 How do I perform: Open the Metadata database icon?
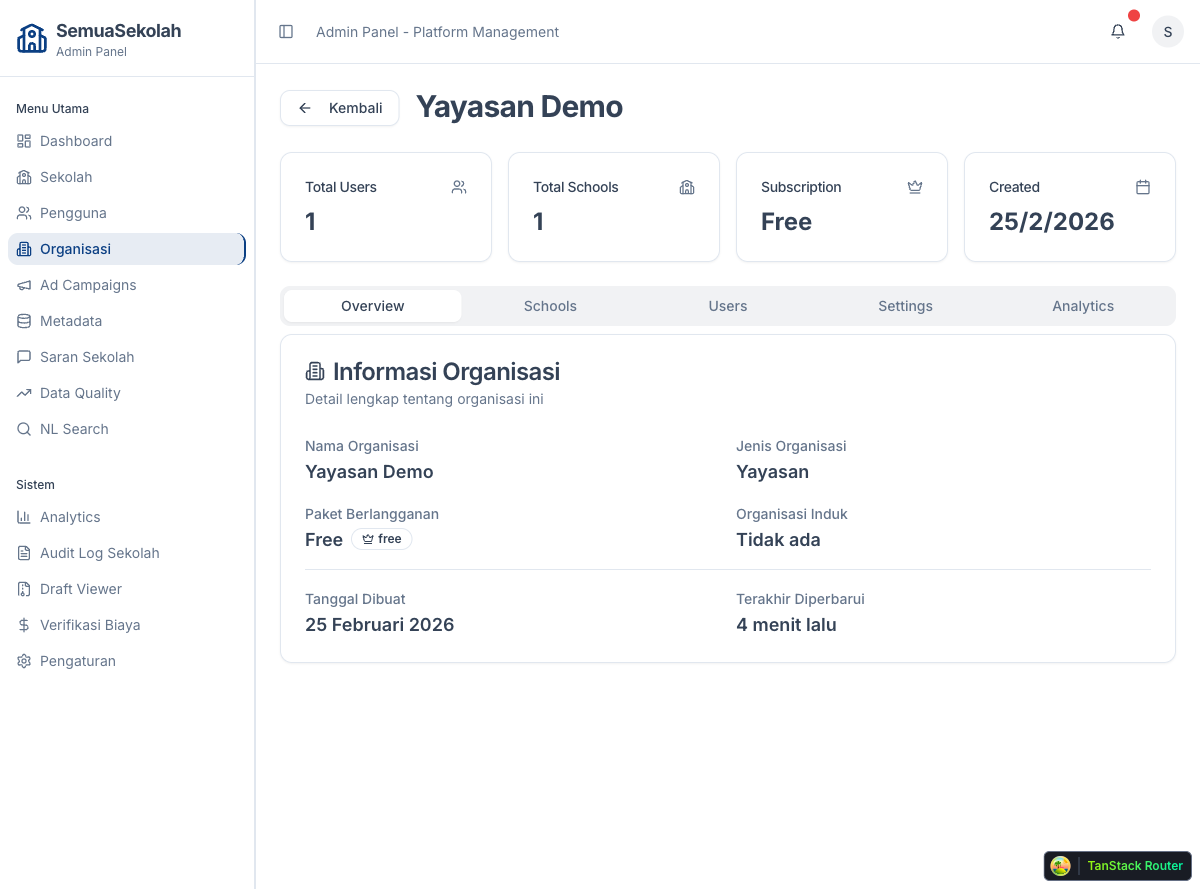point(23,321)
